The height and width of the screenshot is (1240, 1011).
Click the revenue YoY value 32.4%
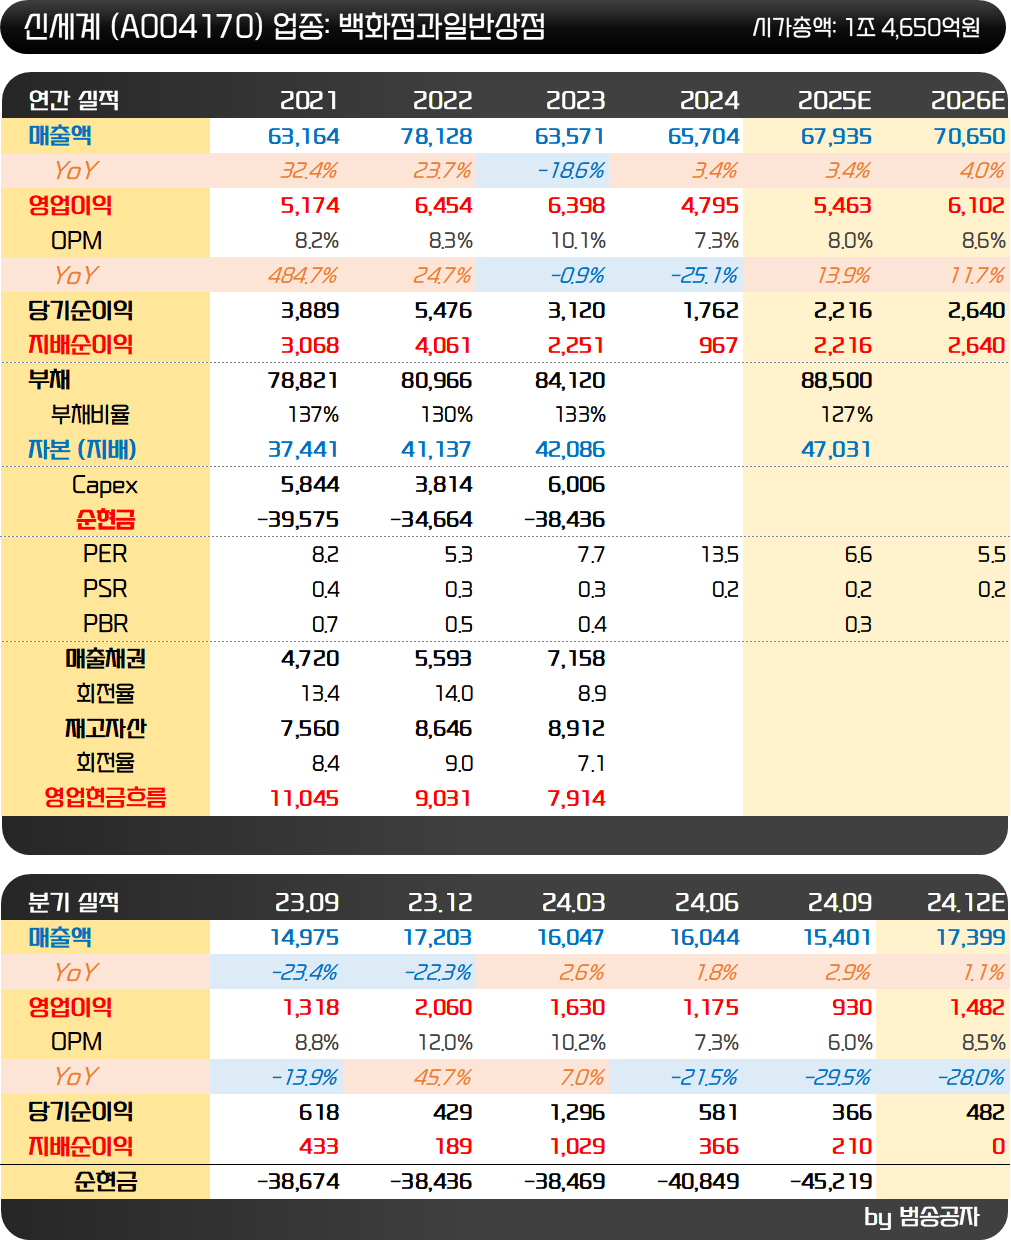pyautogui.click(x=309, y=171)
